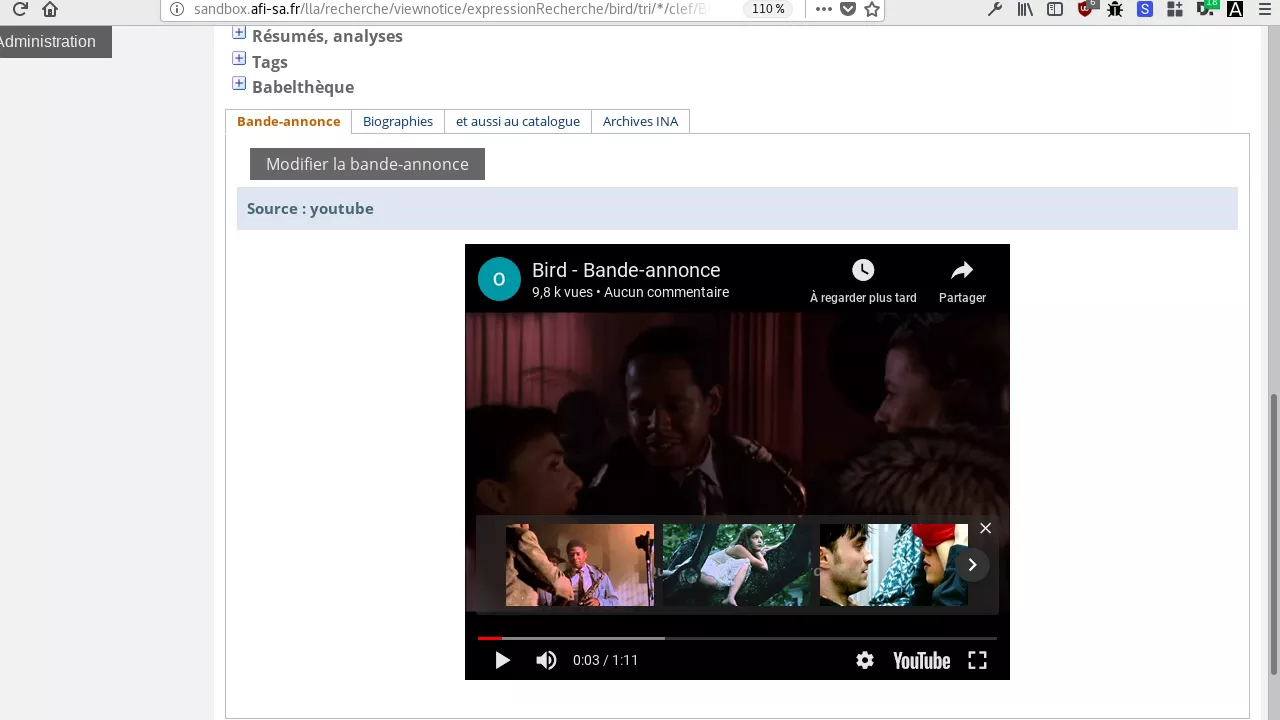Open YouTube player settings gear
Viewport: 1280px width, 720px height.
tap(865, 660)
